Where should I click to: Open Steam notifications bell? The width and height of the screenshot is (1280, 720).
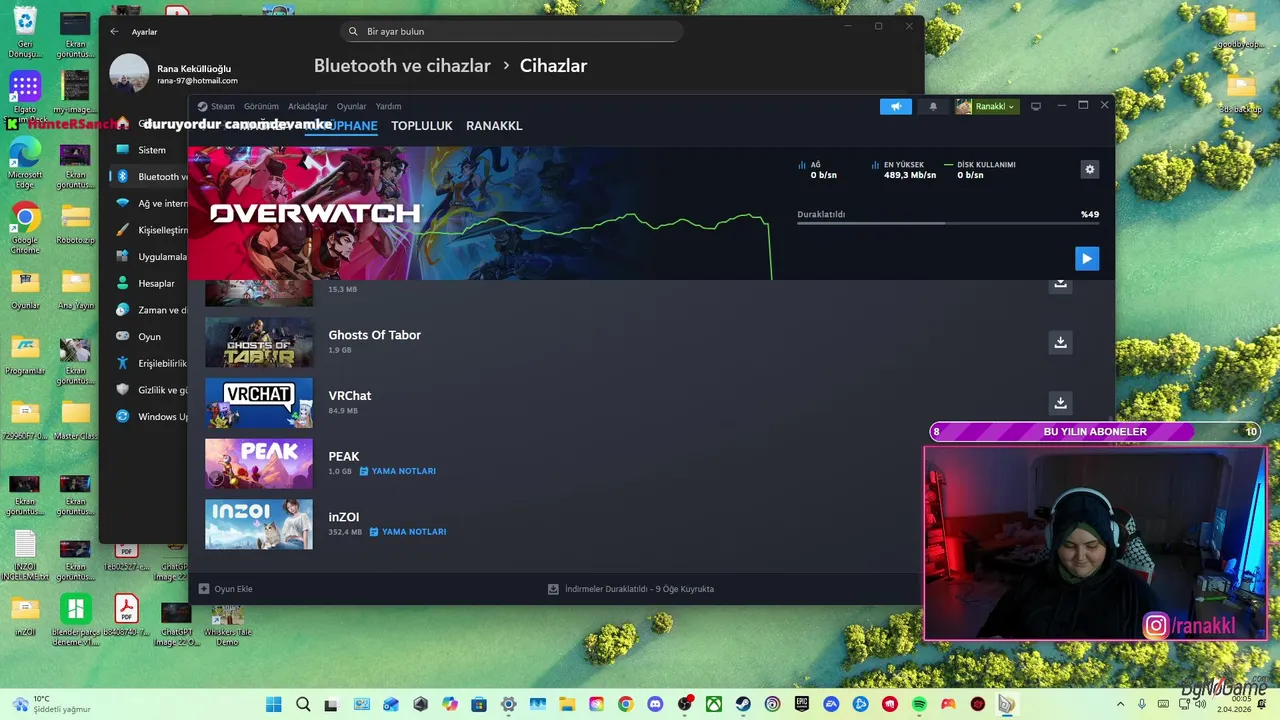933,106
